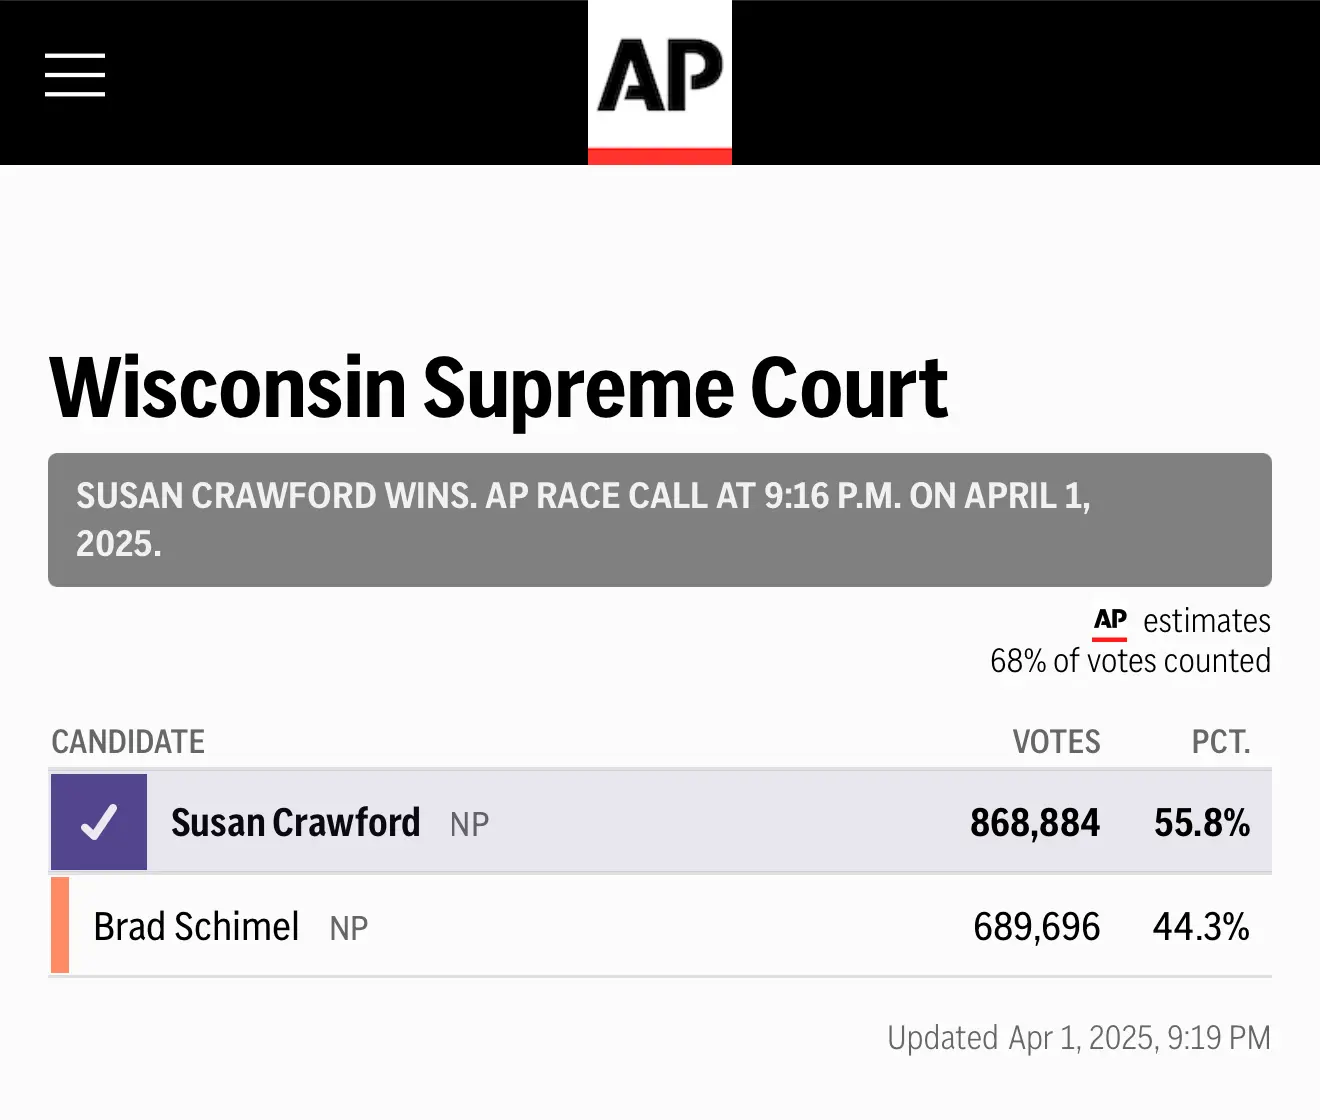Viewport: 1320px width, 1120px height.
Task: Click the NP label next to Susan Crawford
Action: click(469, 825)
